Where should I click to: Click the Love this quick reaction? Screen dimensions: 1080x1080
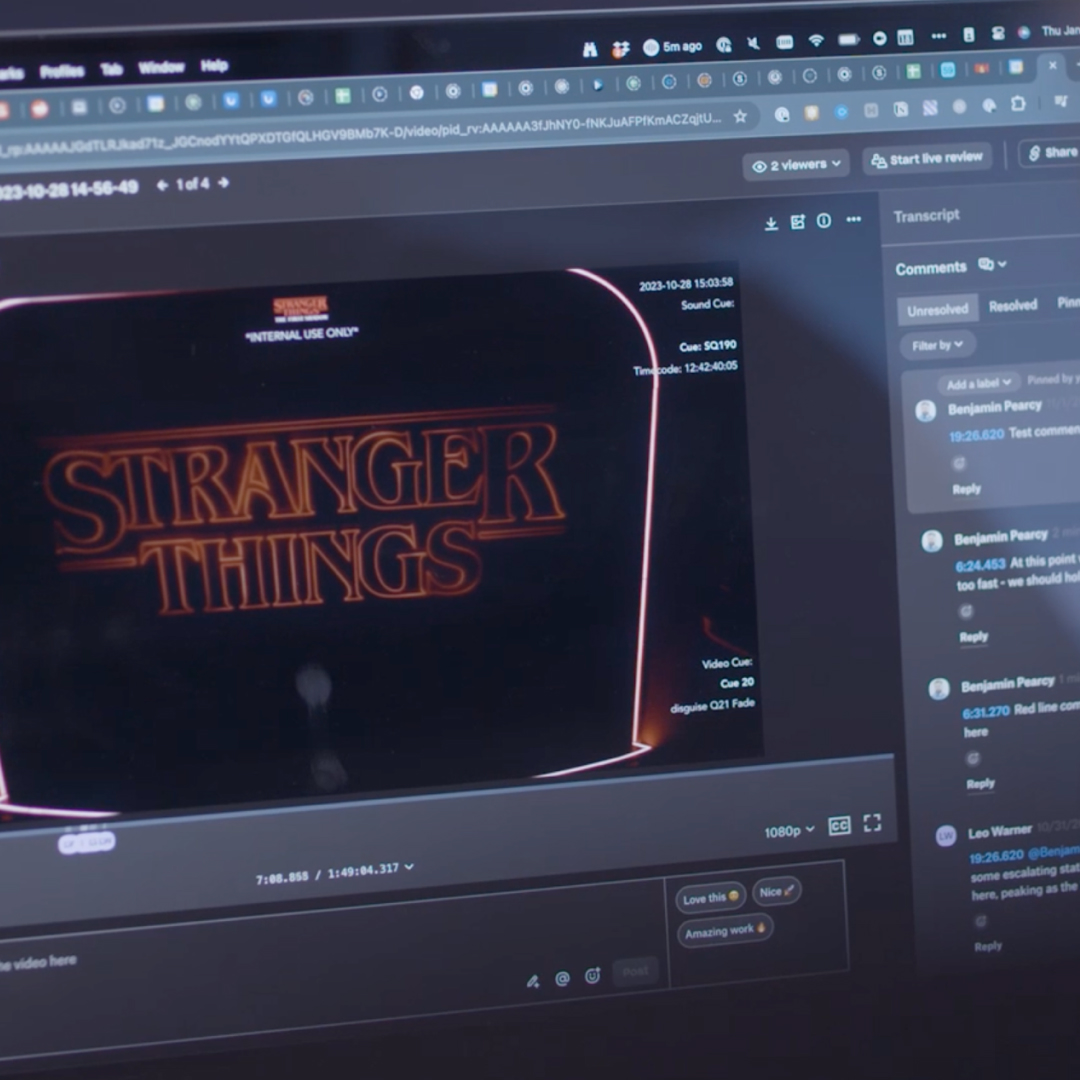click(710, 897)
